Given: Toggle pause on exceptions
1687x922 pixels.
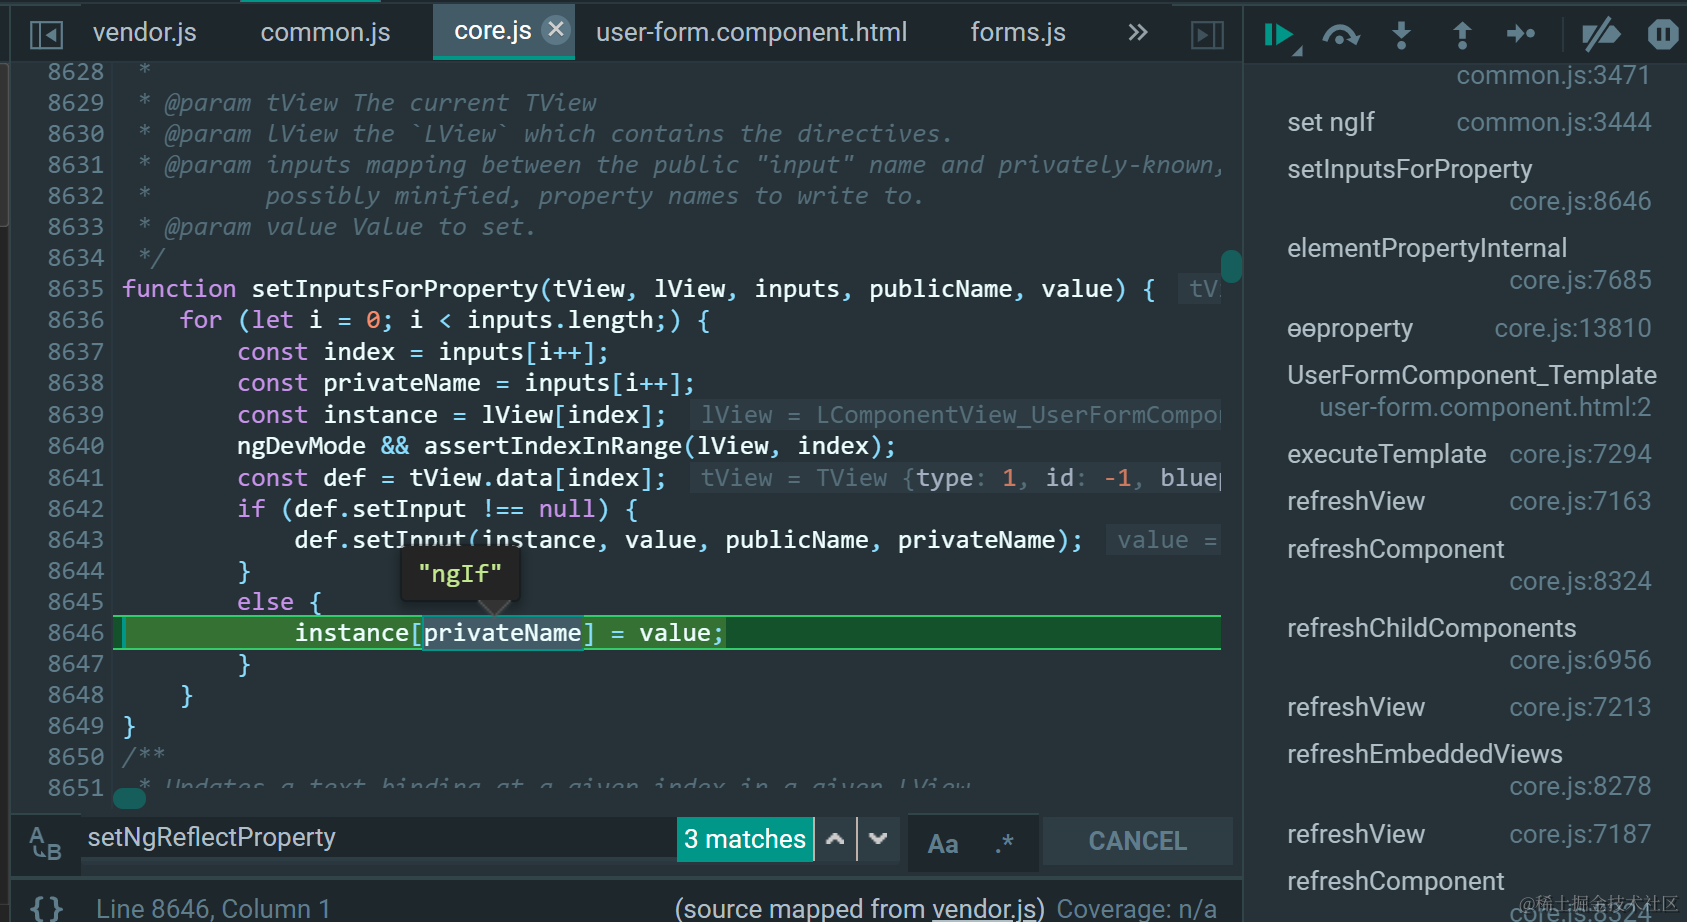Looking at the screenshot, I should click(x=1662, y=35).
